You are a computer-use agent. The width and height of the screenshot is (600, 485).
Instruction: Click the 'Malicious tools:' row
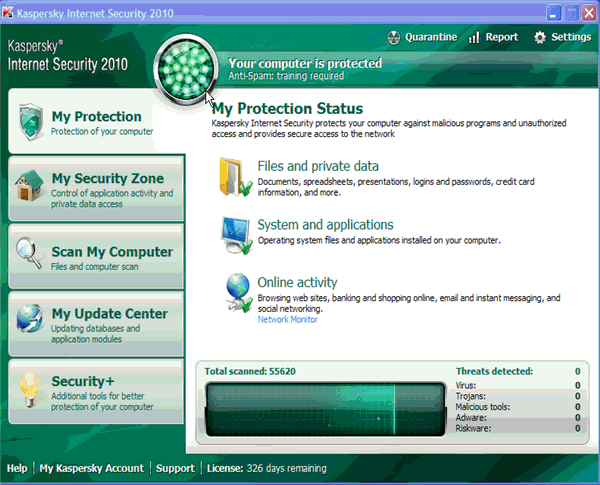(x=518, y=407)
